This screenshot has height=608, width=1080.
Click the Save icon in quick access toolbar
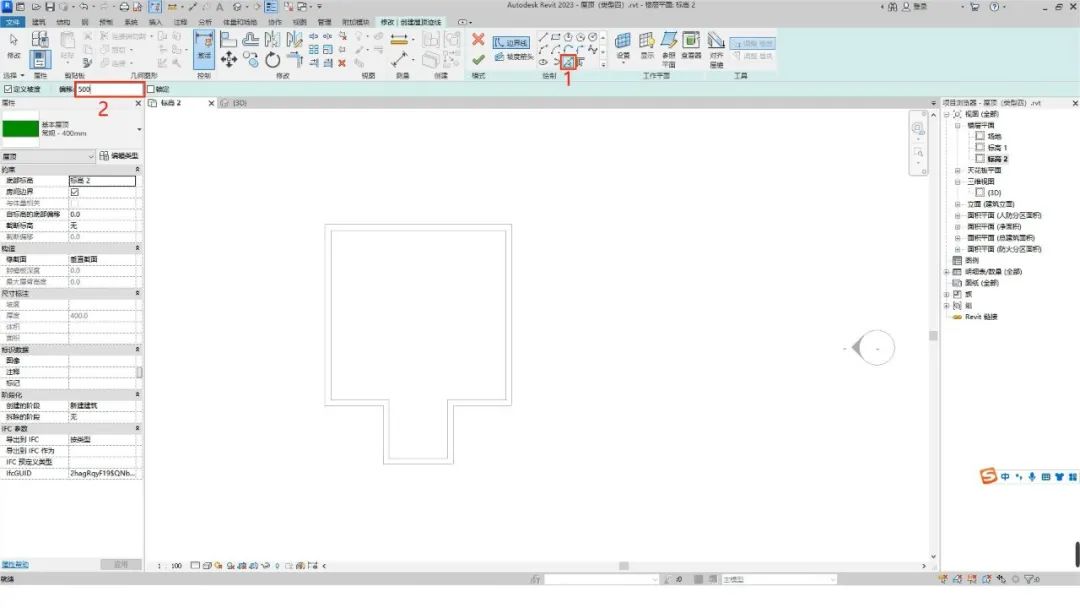[51, 7]
